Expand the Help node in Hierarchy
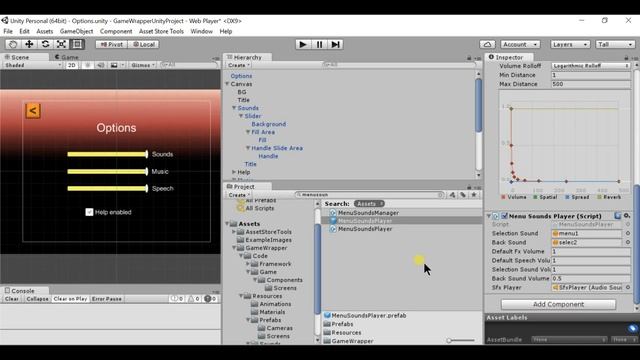The image size is (640, 360). tap(234, 172)
